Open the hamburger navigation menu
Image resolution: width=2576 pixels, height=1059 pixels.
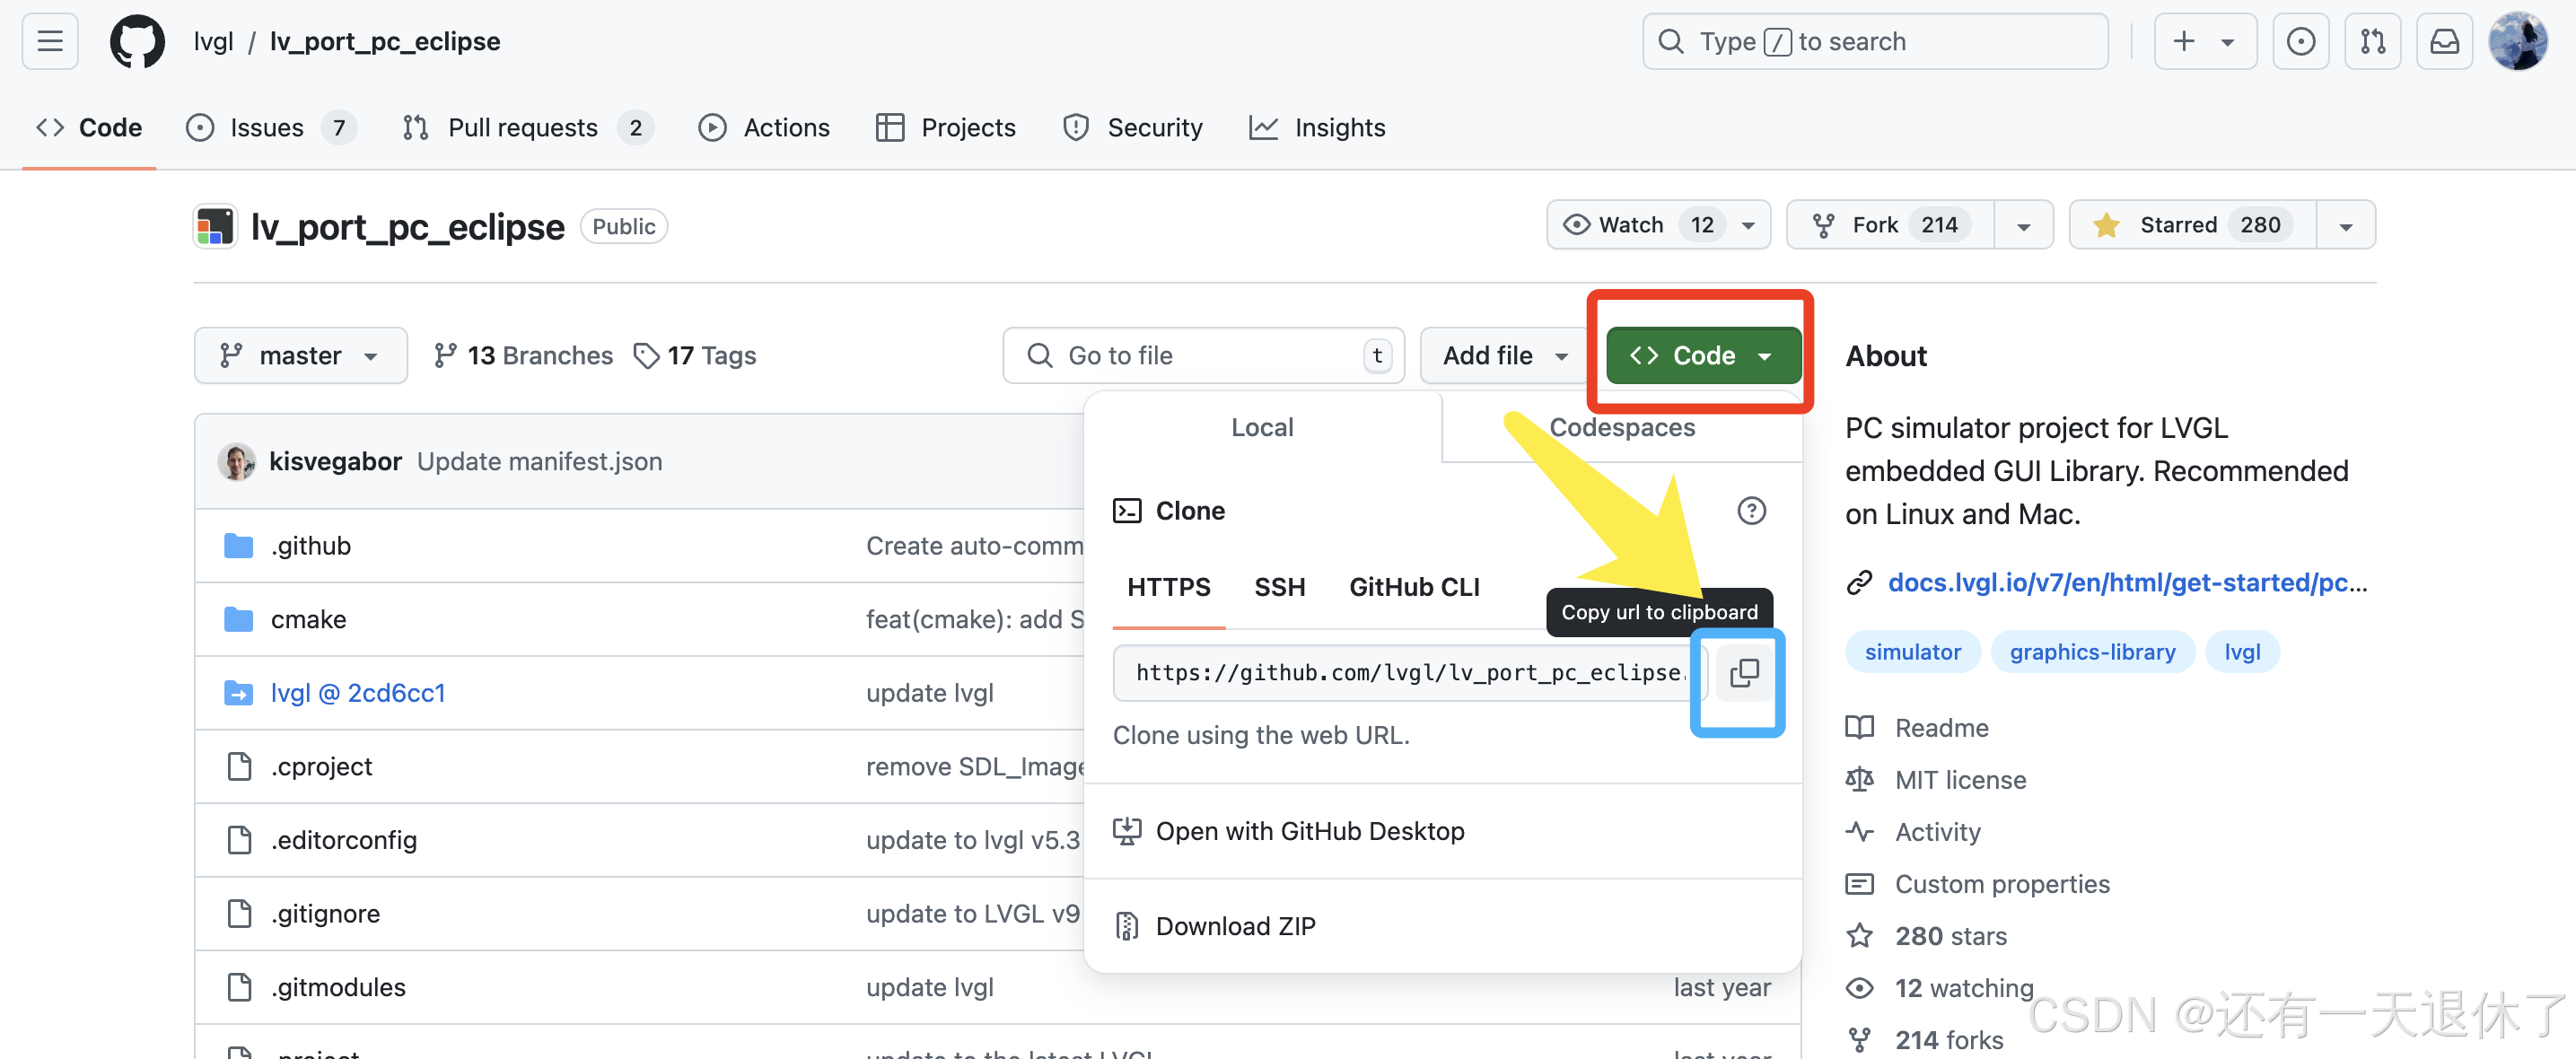50,42
